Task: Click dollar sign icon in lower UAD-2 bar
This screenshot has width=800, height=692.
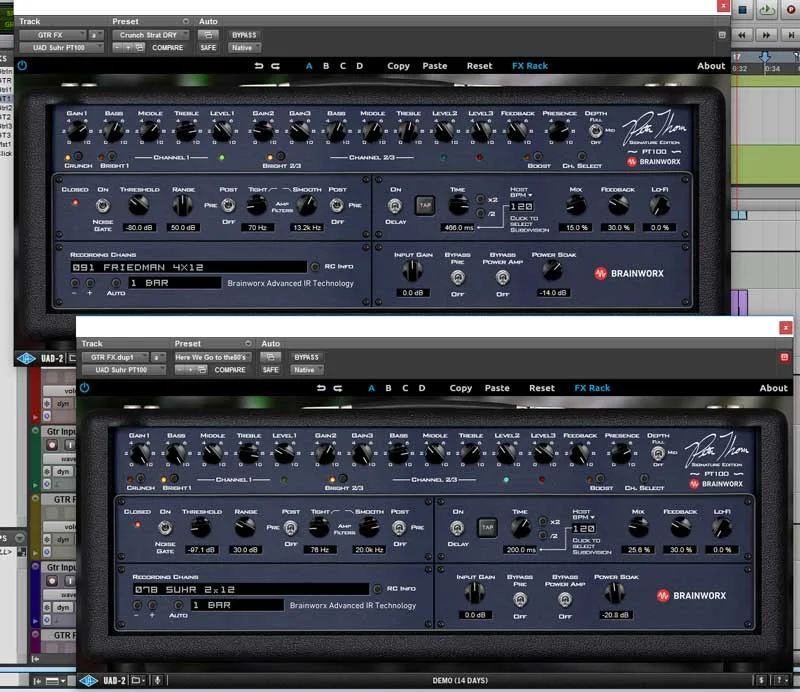Action: coord(761,680)
